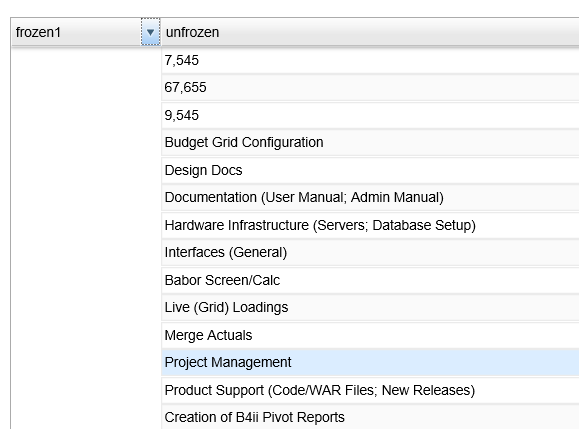Select the Live (Grid) Loadings row
This screenshot has height=429, width=579.
370,308
